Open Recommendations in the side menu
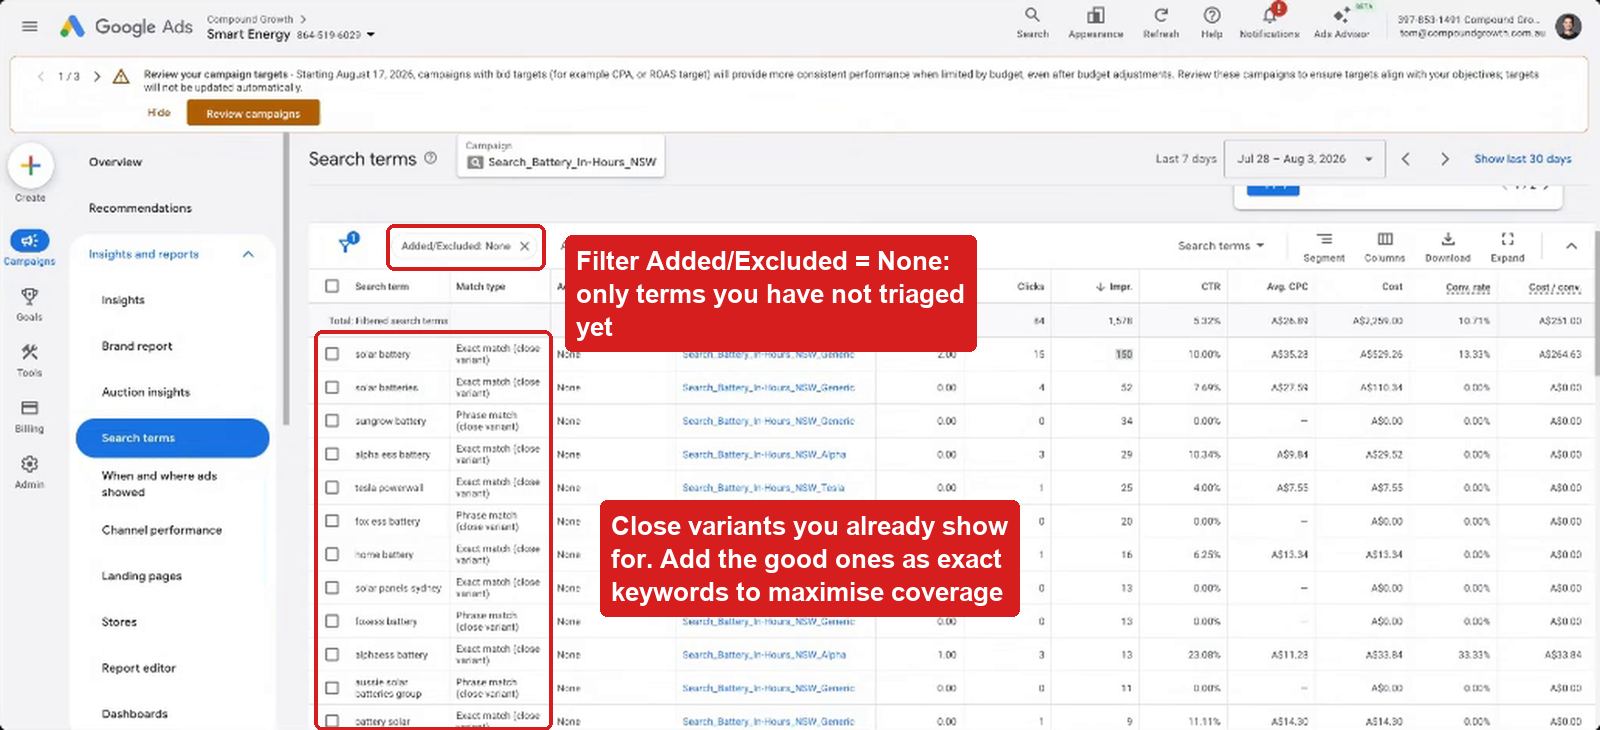The width and height of the screenshot is (1600, 730). point(140,208)
